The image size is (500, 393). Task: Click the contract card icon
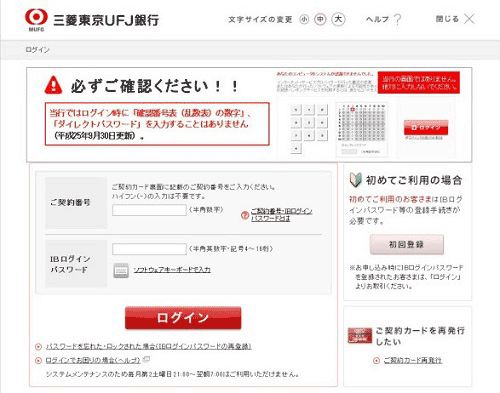[360, 336]
